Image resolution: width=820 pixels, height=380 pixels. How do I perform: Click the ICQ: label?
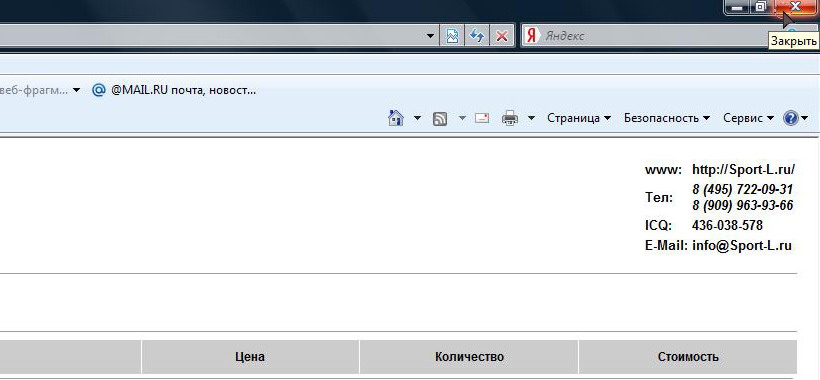(658, 226)
